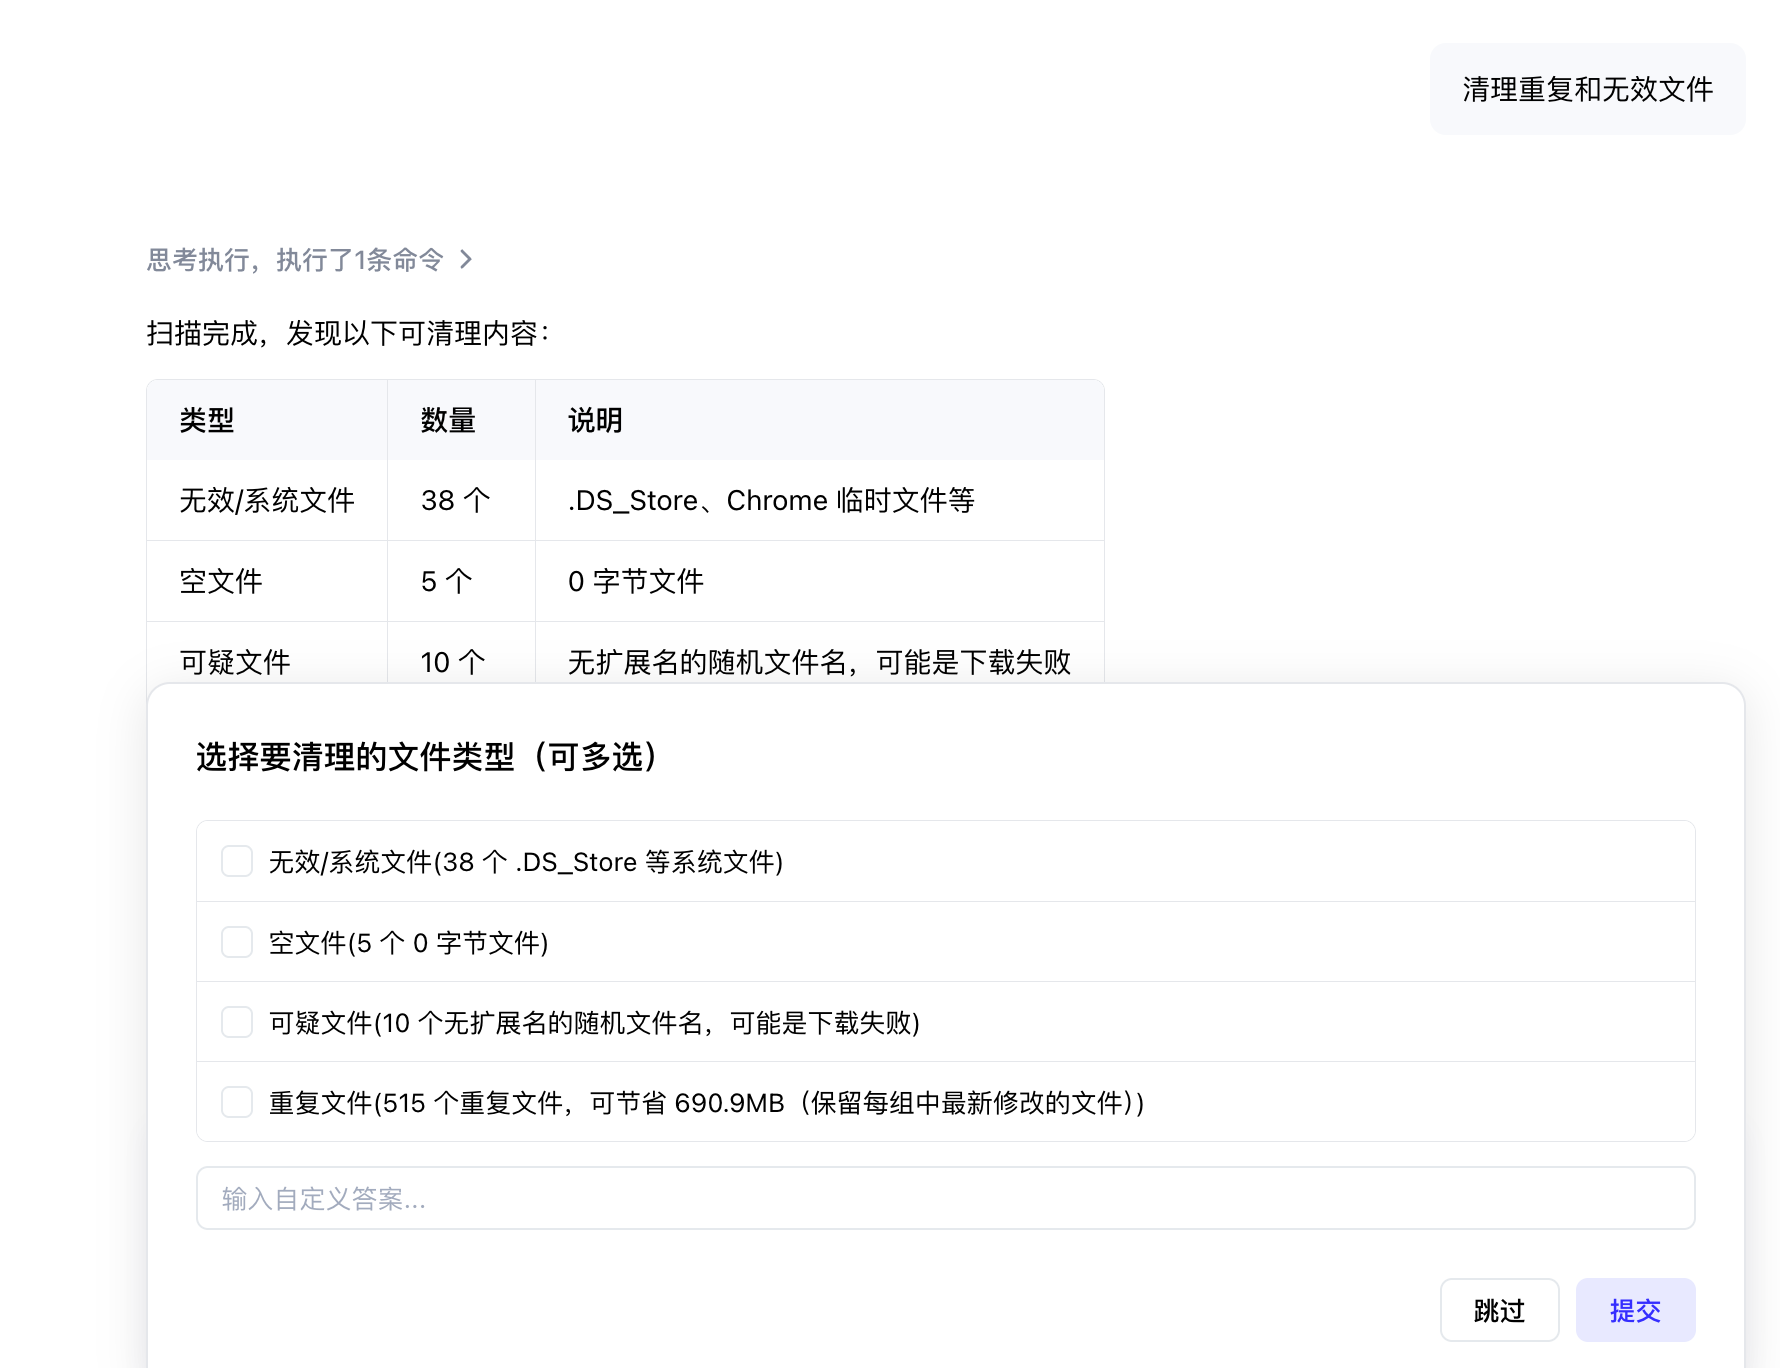Open the 思考执行，执行了1条命令 details text
Viewport: 1780px width, 1368px height.
tap(295, 260)
